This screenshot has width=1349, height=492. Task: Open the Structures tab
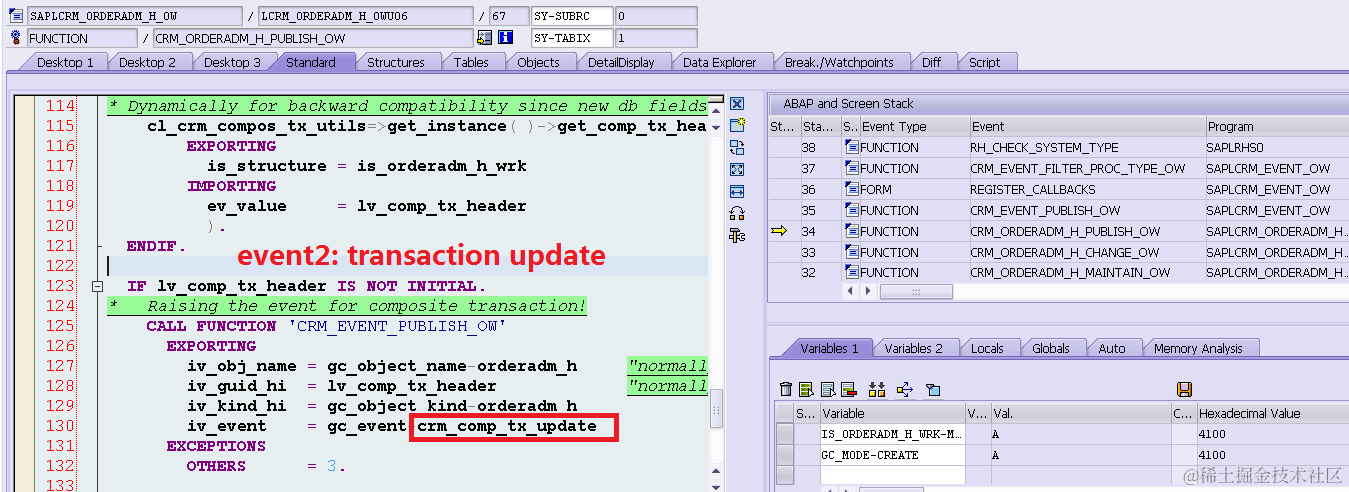pyautogui.click(x=396, y=62)
